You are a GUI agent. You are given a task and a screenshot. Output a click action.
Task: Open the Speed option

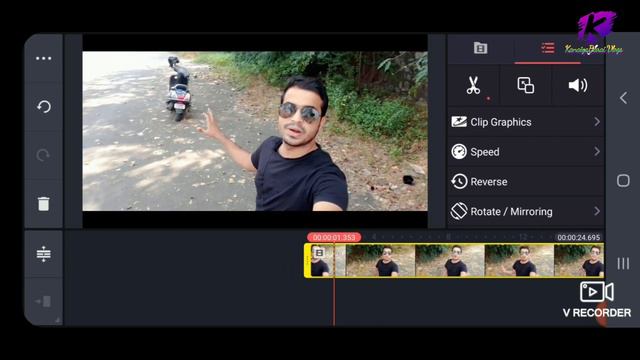(526, 152)
